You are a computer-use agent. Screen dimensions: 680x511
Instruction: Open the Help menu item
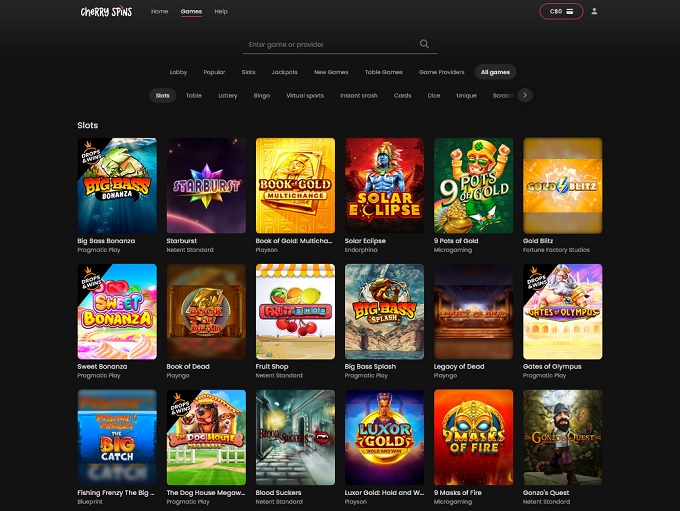coord(221,11)
